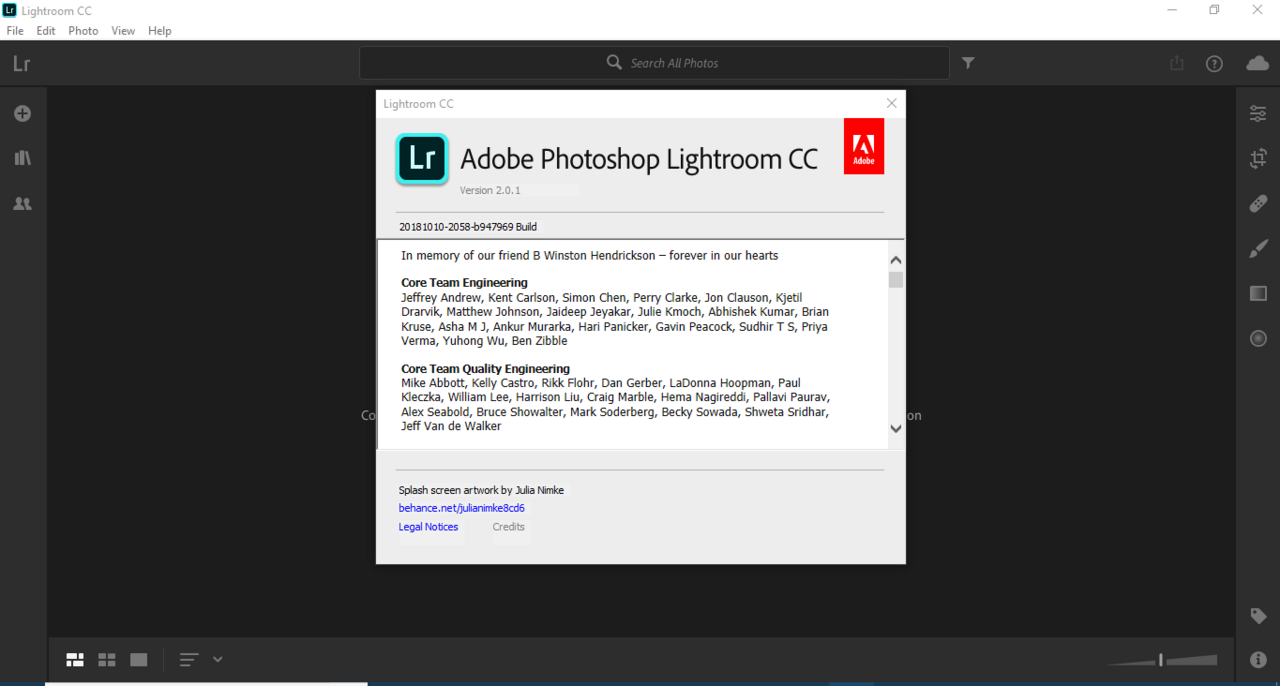Click the Share export icon
Viewport: 1280px width, 686px height.
[1177, 63]
